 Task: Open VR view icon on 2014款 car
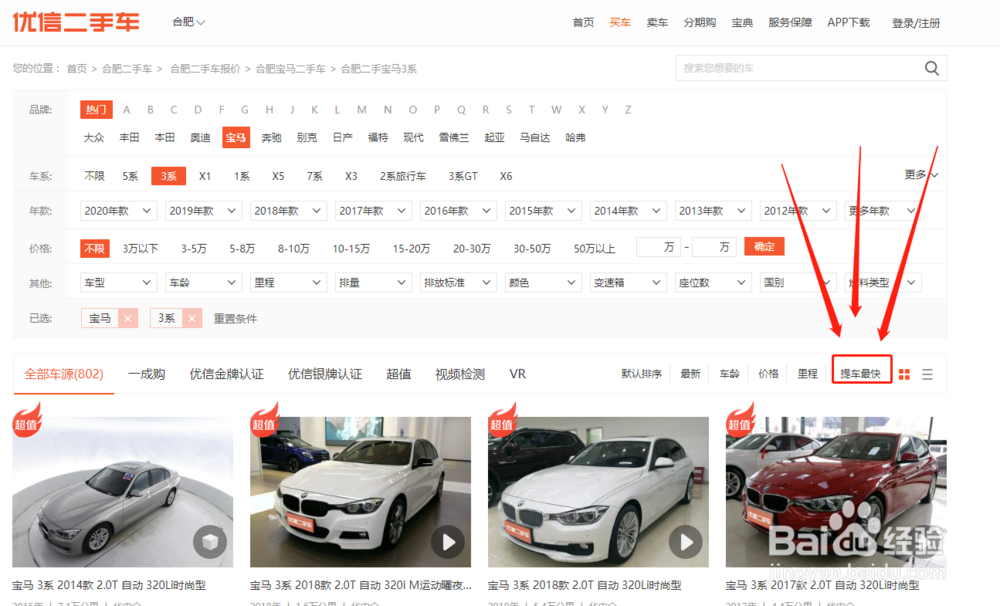pos(210,542)
